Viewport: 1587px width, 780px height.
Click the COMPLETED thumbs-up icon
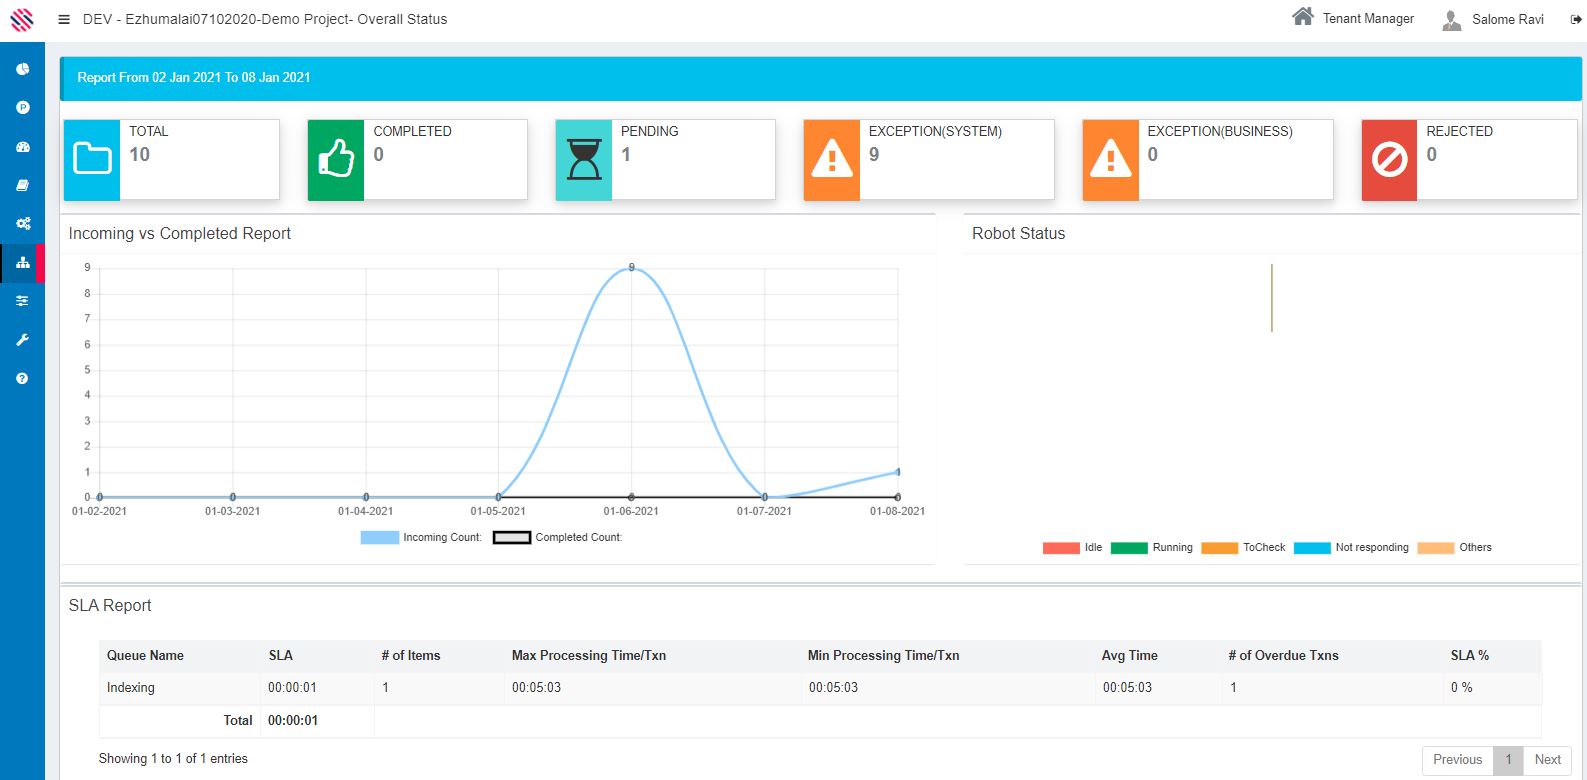(336, 160)
